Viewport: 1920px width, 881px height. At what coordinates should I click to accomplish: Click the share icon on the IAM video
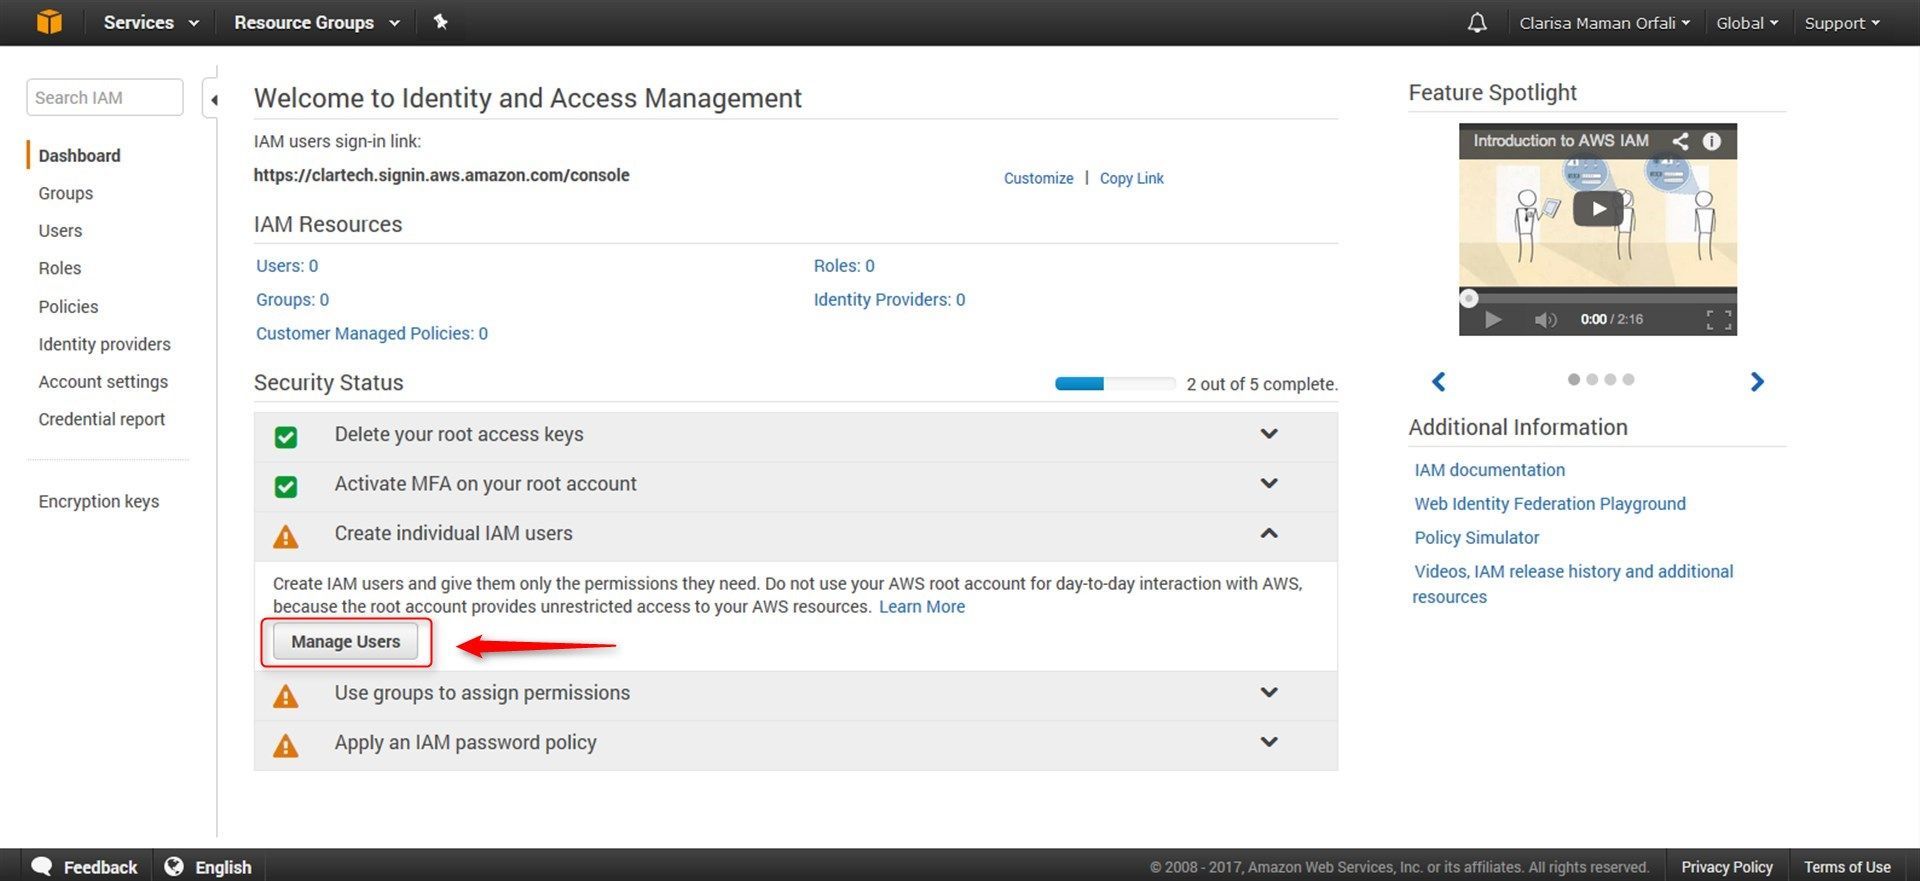pos(1680,141)
